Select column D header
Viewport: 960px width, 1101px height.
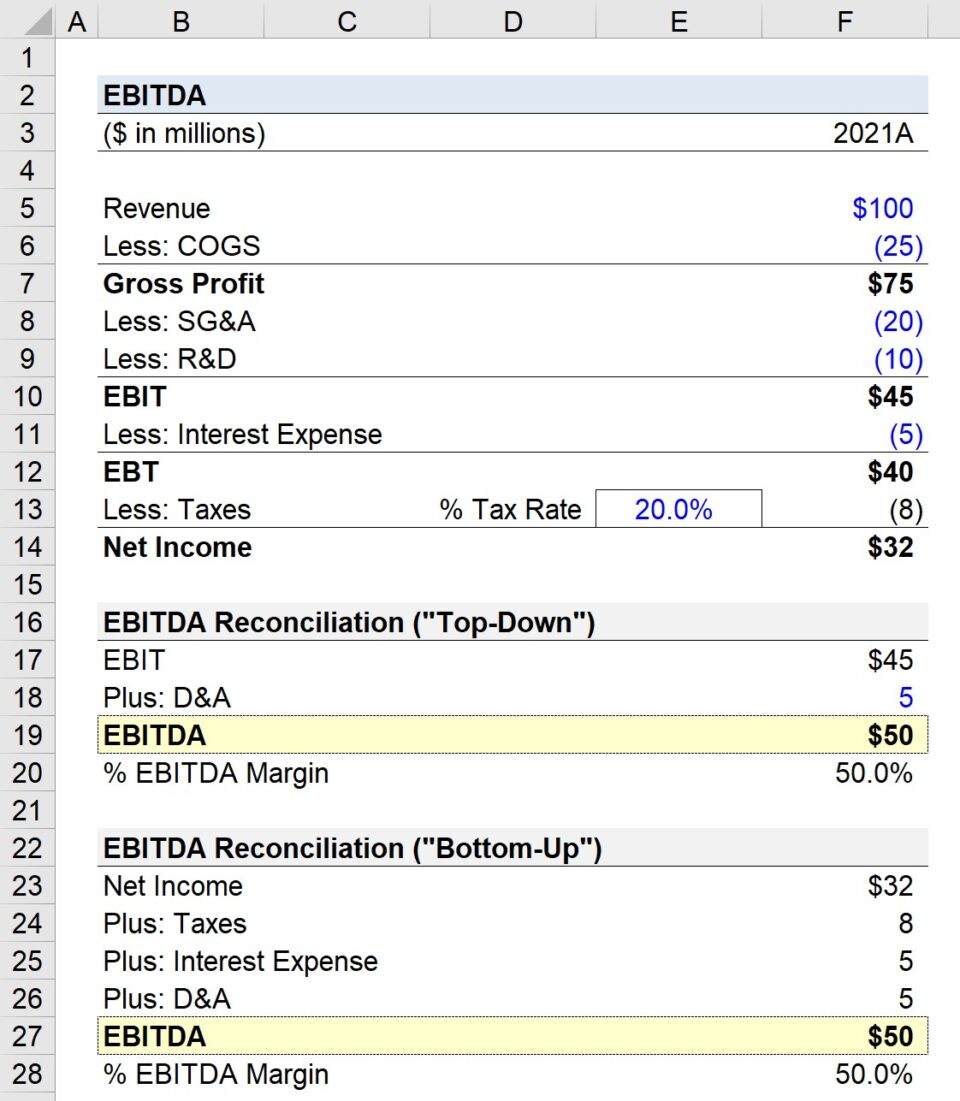pos(513,20)
